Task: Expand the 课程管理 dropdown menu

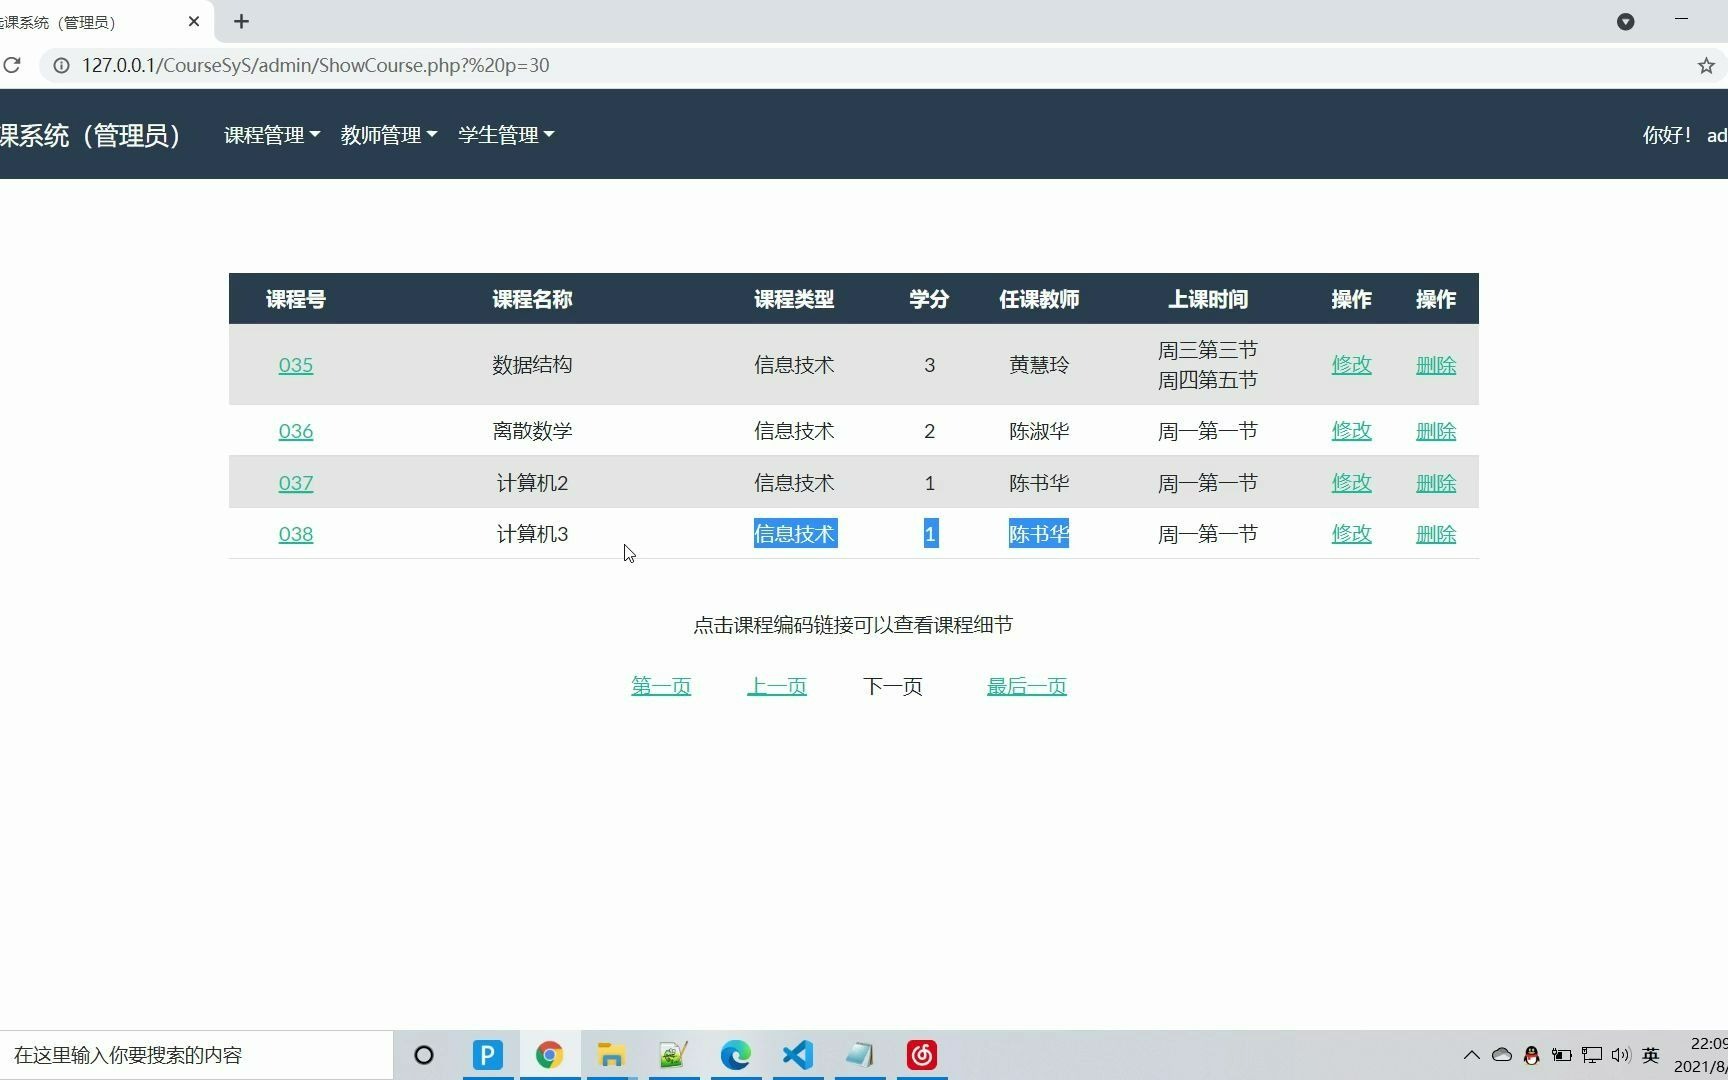Action: coord(271,135)
